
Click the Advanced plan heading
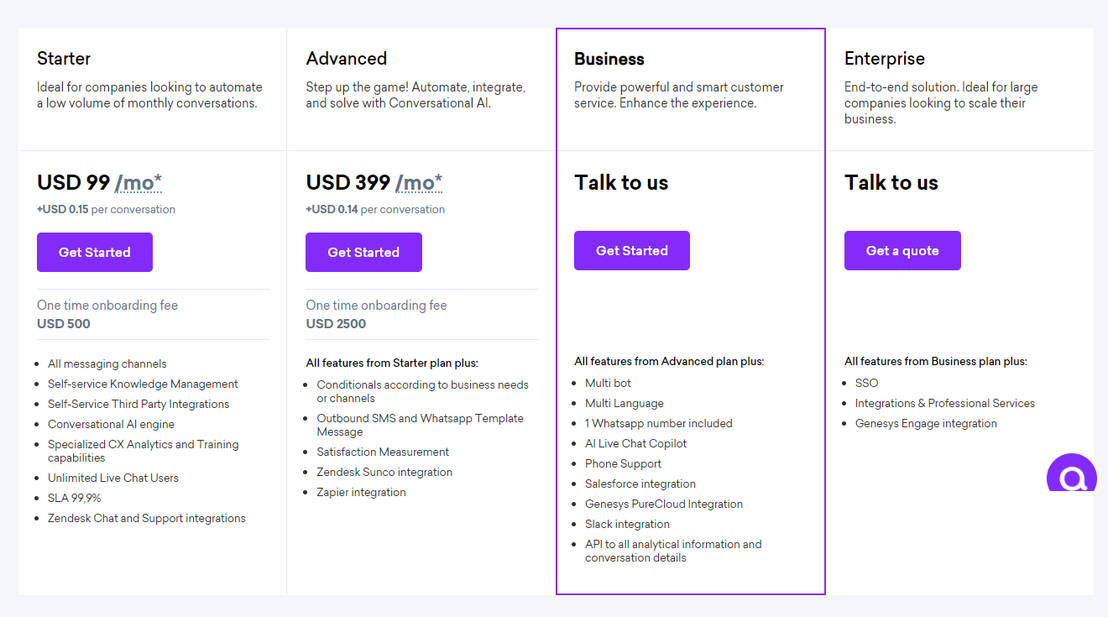347,58
